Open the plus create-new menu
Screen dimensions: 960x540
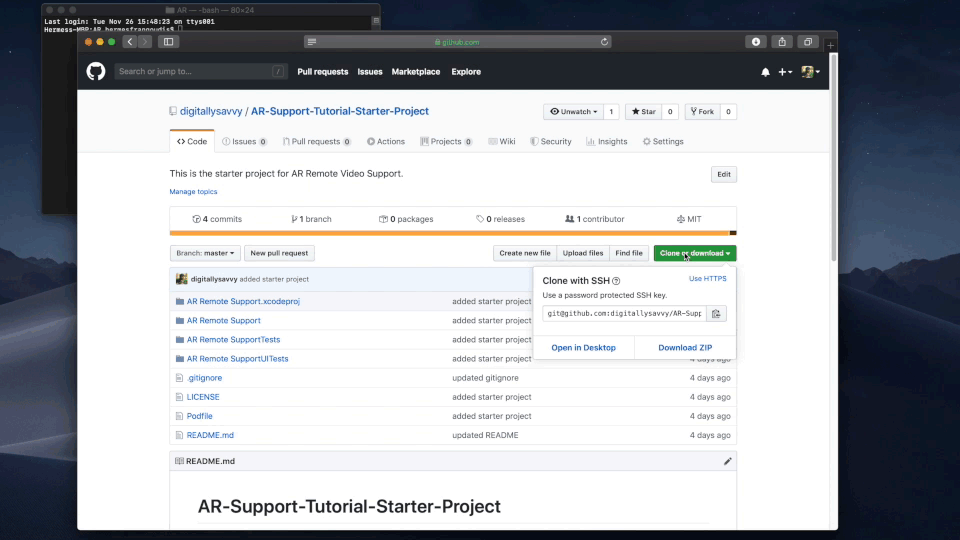point(785,72)
